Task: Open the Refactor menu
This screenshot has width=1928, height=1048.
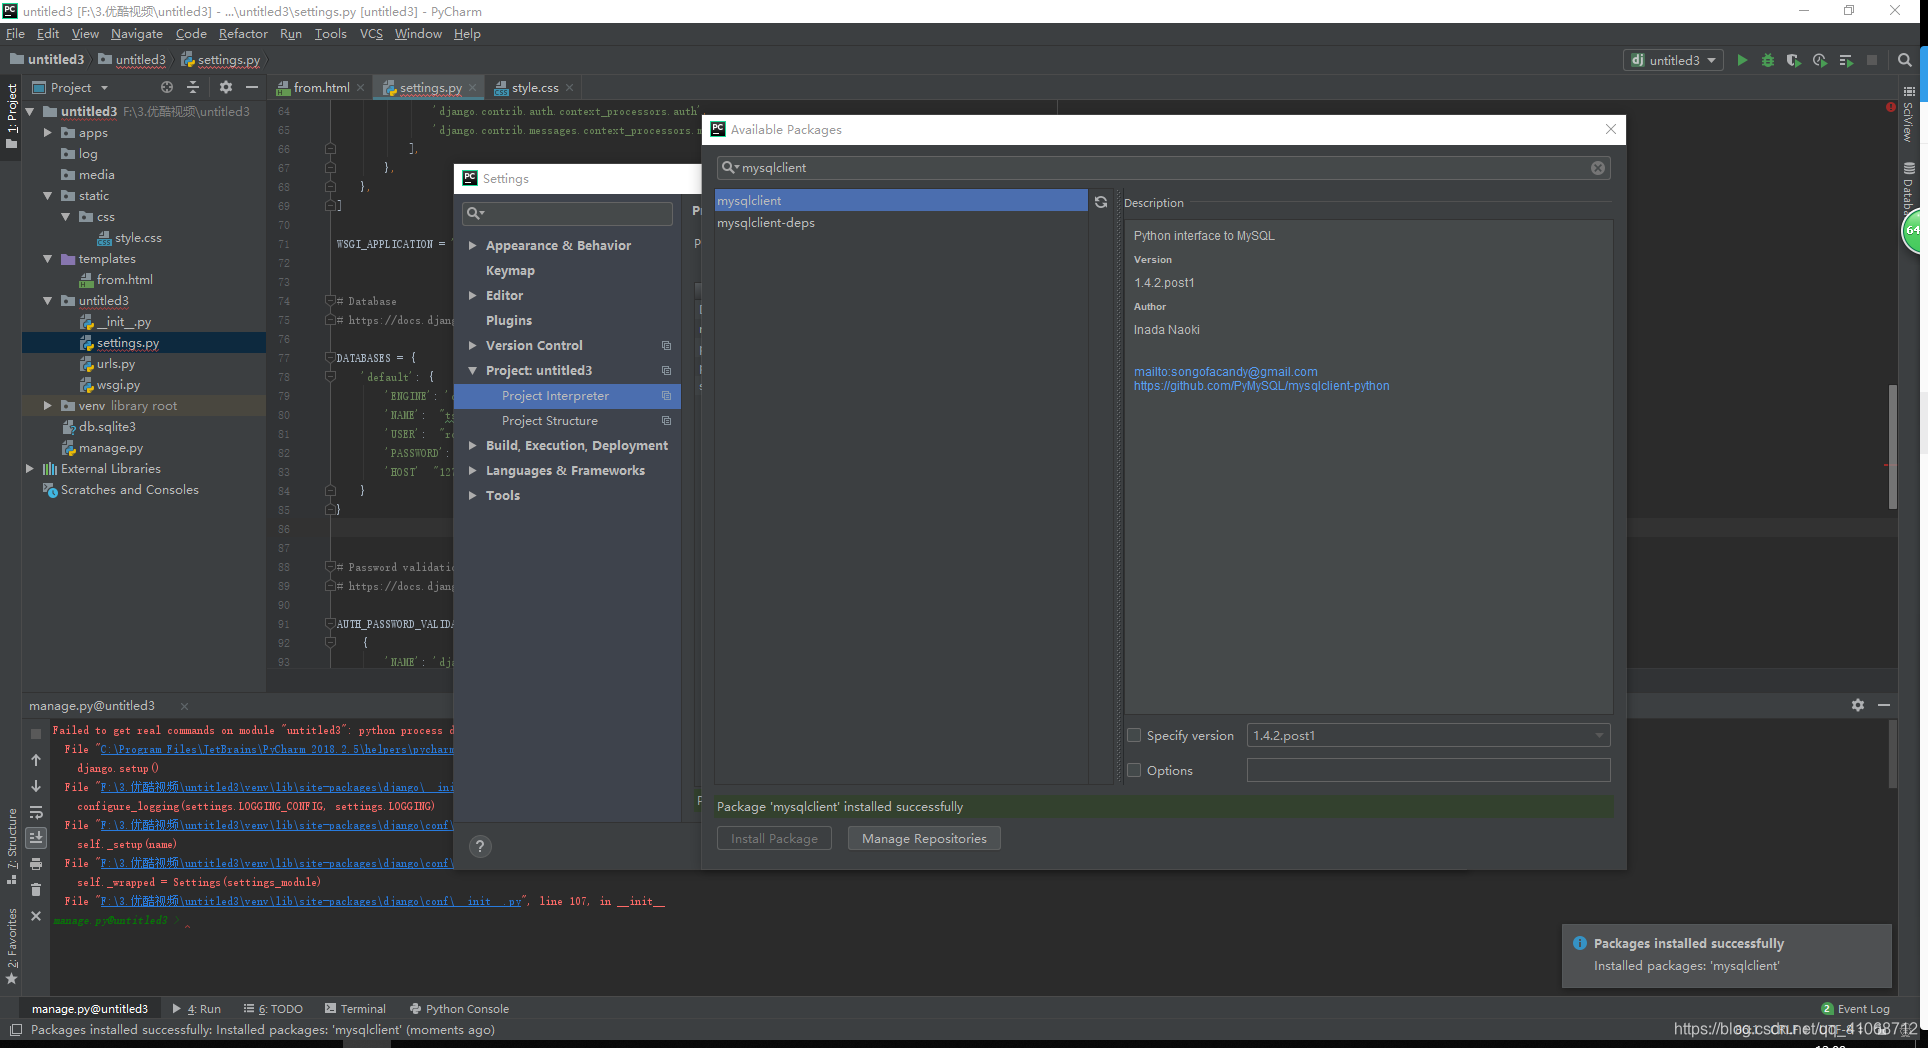Action: (243, 34)
